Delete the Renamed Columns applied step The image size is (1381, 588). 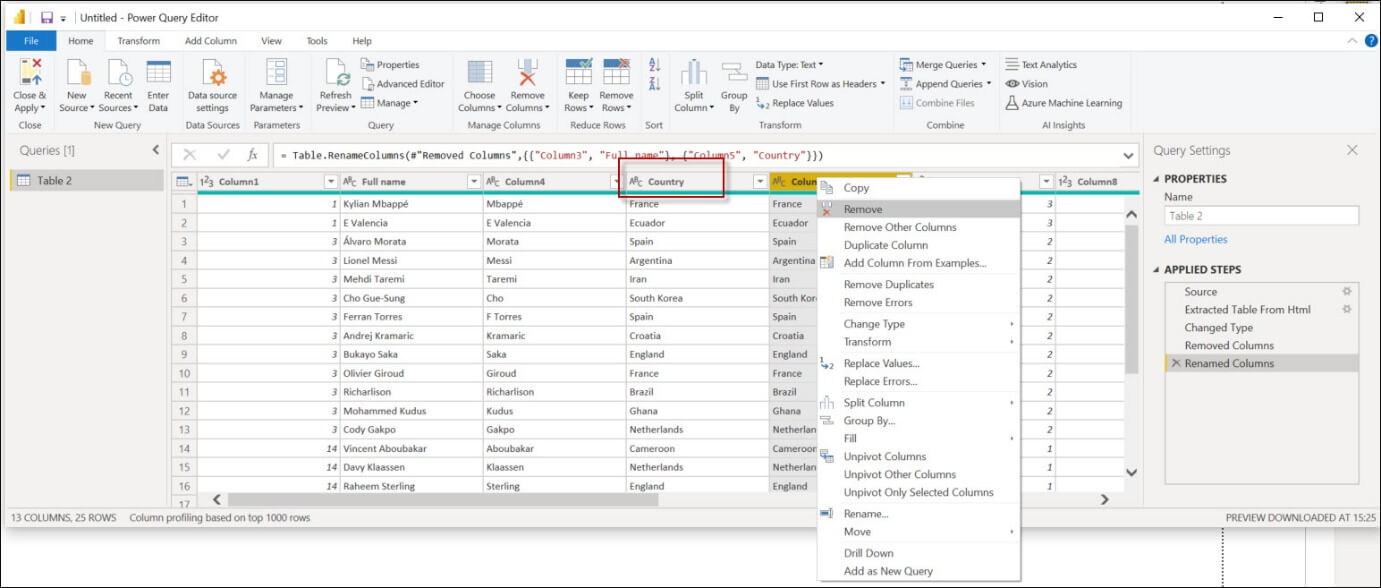pyautogui.click(x=1176, y=364)
